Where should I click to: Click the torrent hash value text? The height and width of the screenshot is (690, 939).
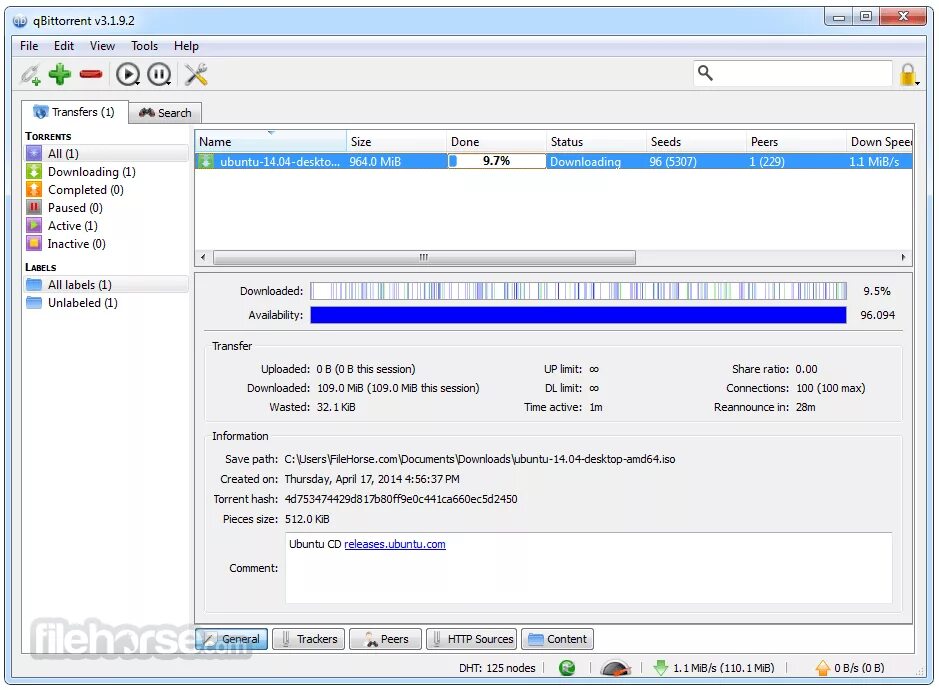(401, 499)
